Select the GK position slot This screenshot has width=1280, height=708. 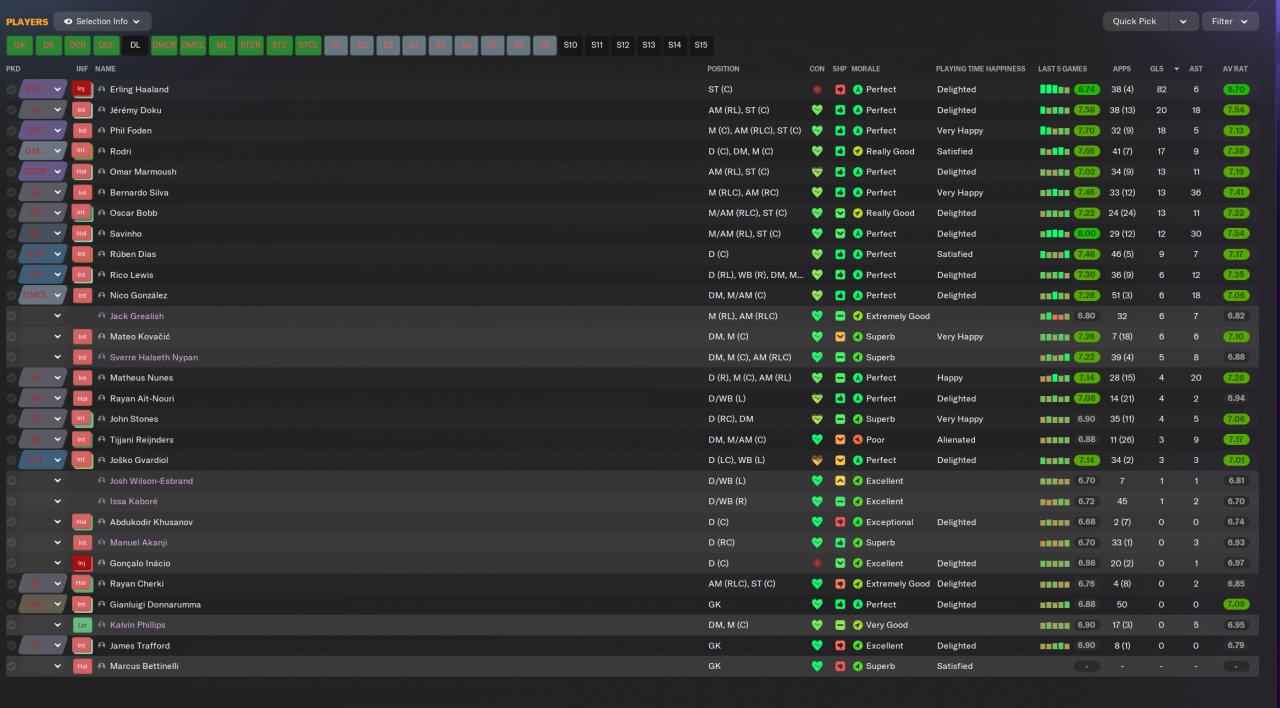pos(19,45)
